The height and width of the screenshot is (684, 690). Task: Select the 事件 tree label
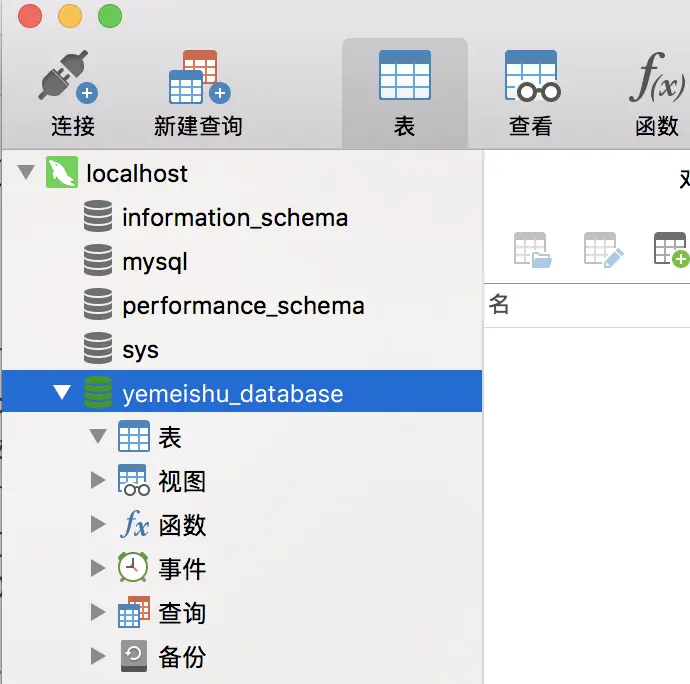click(182, 569)
